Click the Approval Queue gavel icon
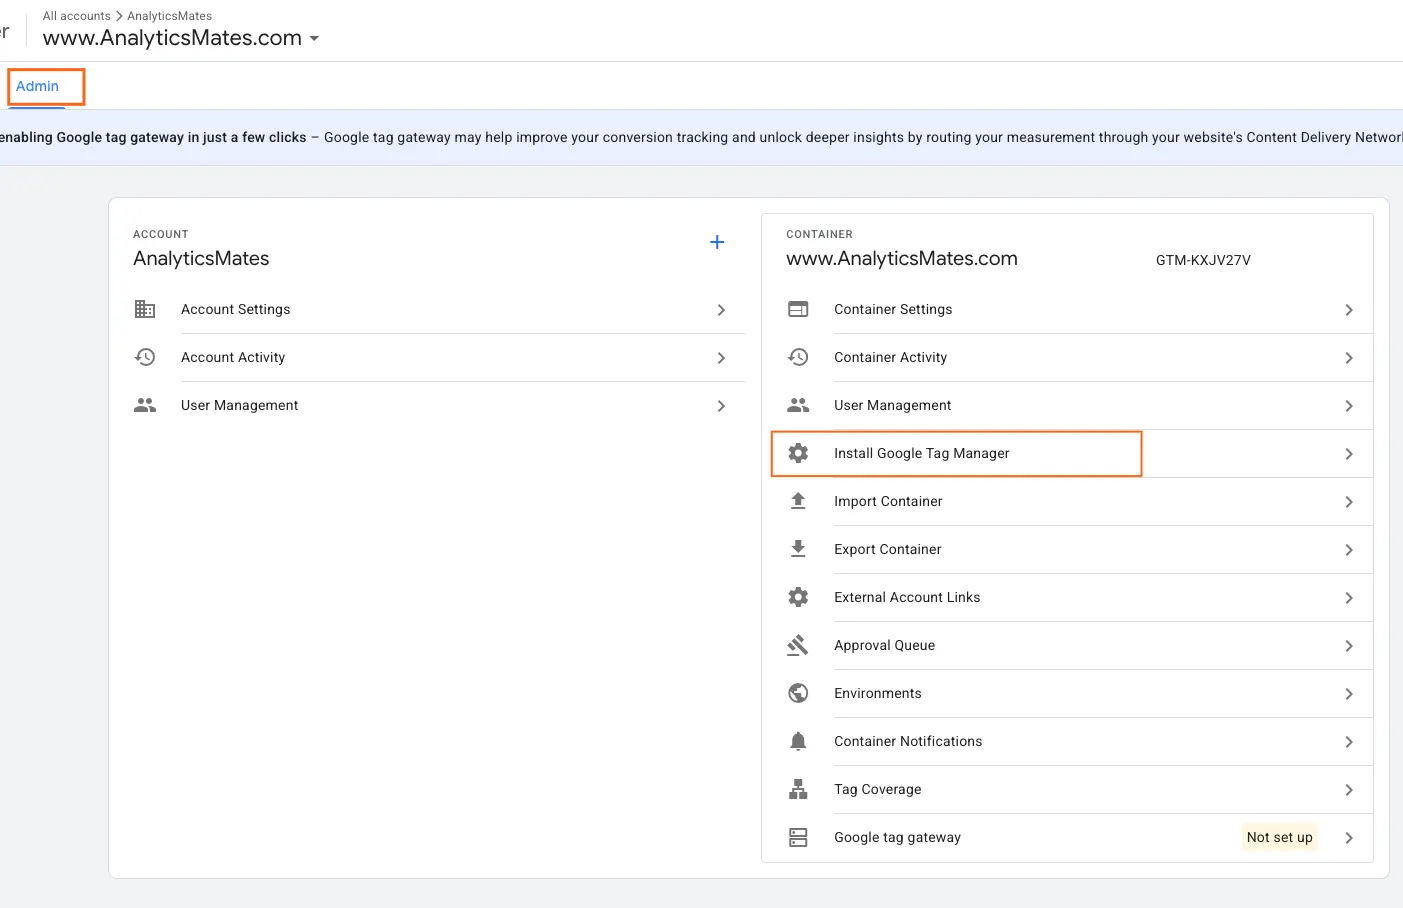Viewport: 1403px width, 908px height. (x=798, y=645)
